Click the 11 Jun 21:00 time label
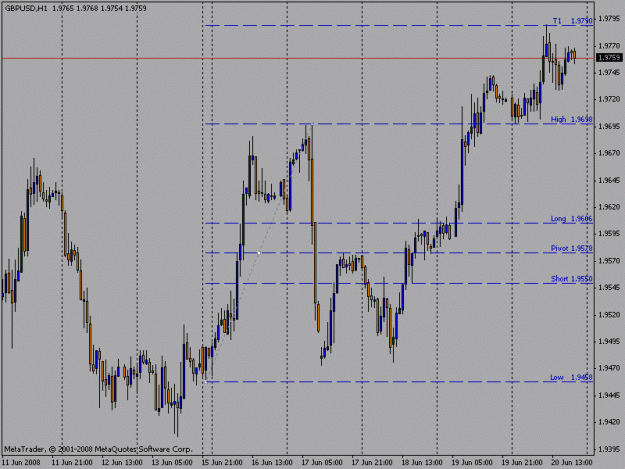 coord(72,462)
